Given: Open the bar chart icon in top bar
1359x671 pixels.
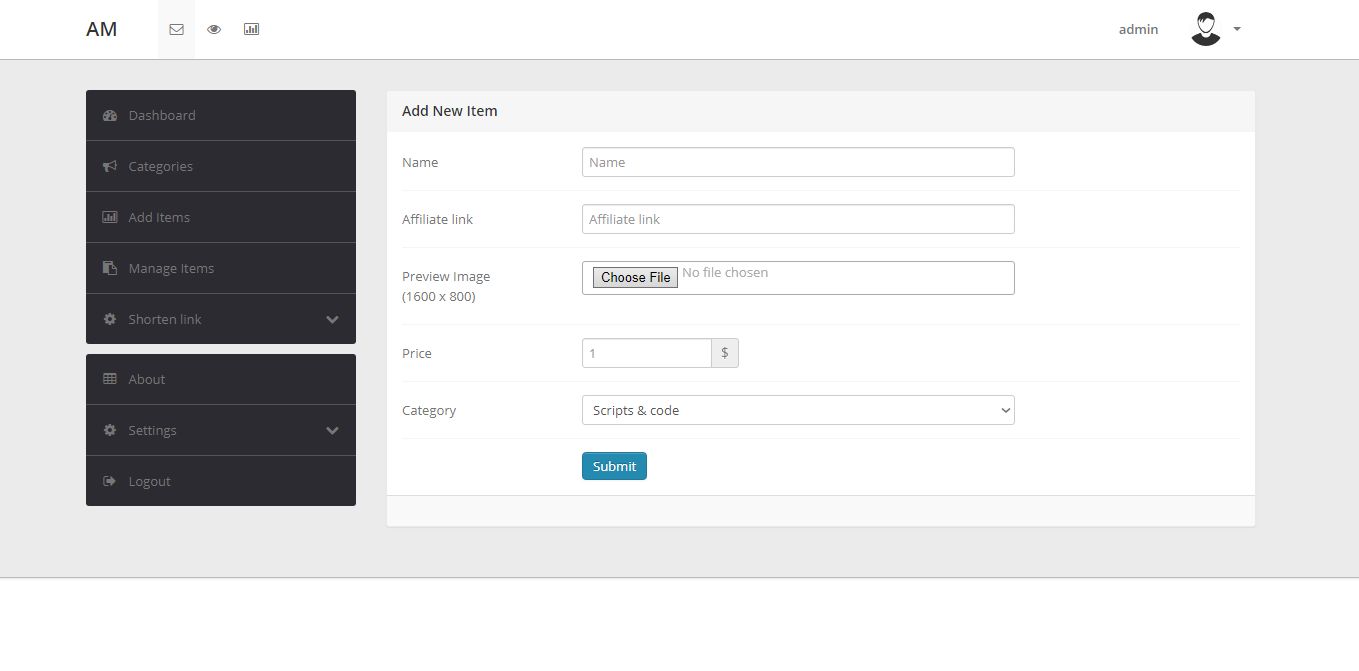Looking at the screenshot, I should click(251, 29).
